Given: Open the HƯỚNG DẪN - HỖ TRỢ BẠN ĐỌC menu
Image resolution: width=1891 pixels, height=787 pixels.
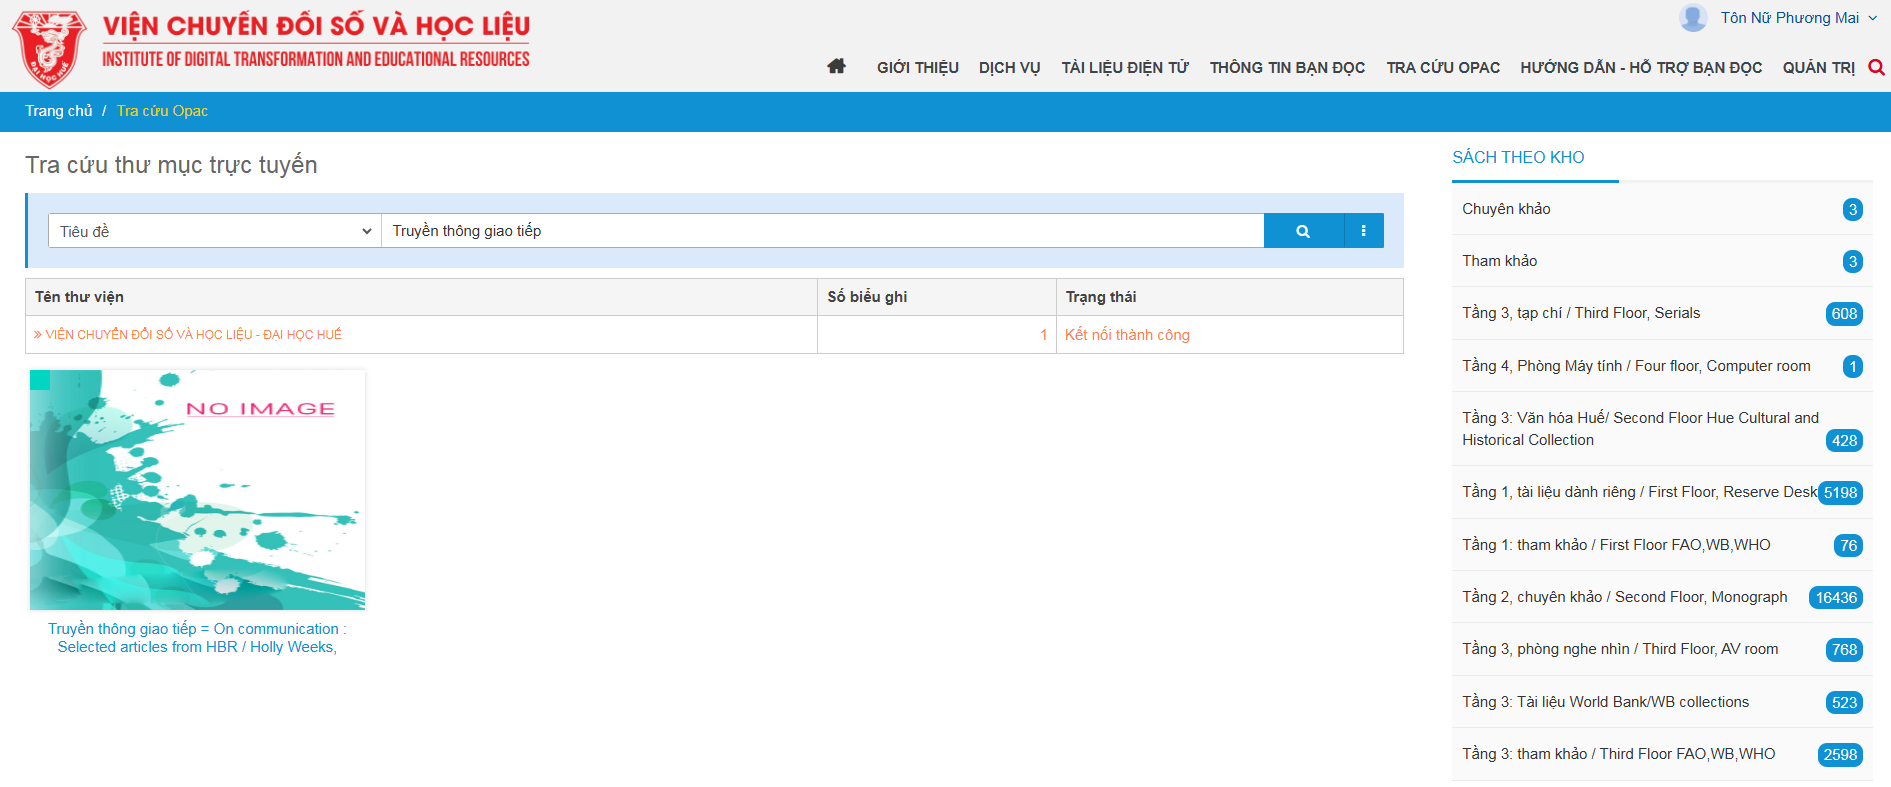Looking at the screenshot, I should (x=1640, y=68).
